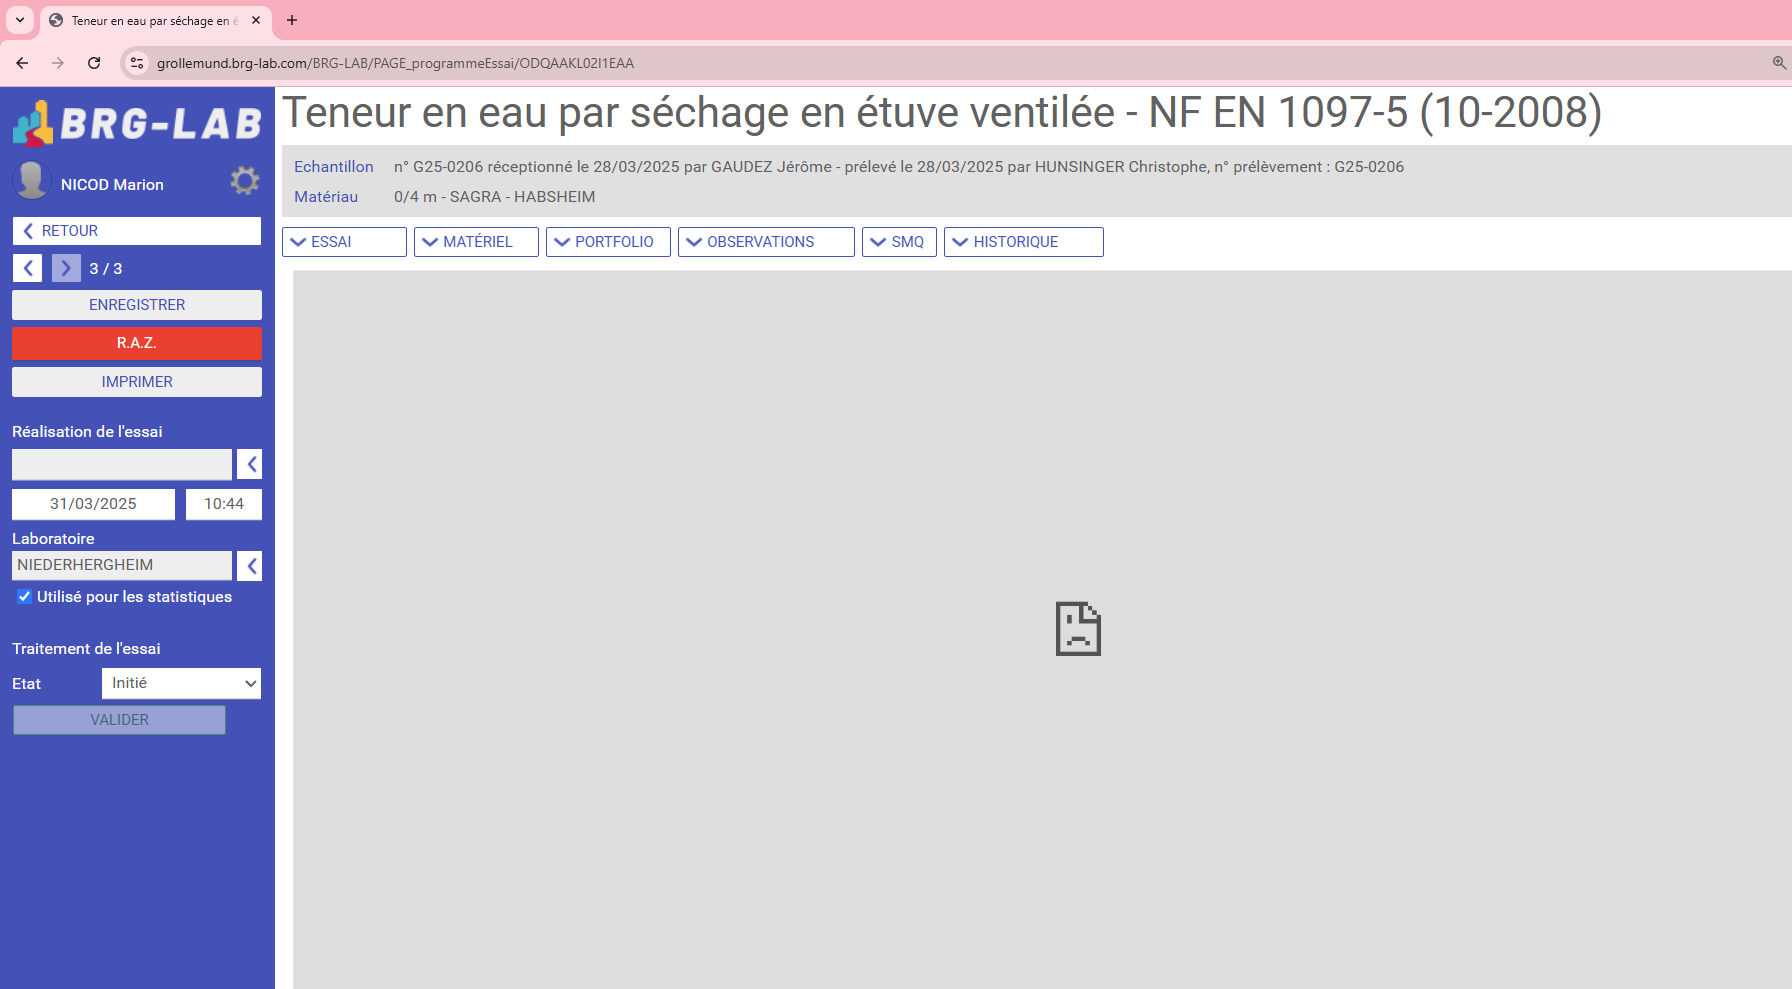Open the Laboratoire selector arrow

(250, 566)
